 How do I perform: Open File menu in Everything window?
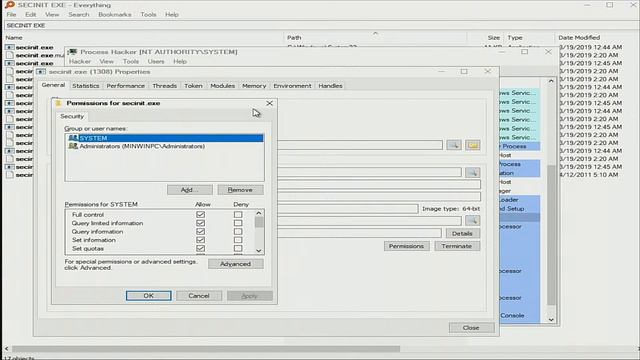pos(11,14)
